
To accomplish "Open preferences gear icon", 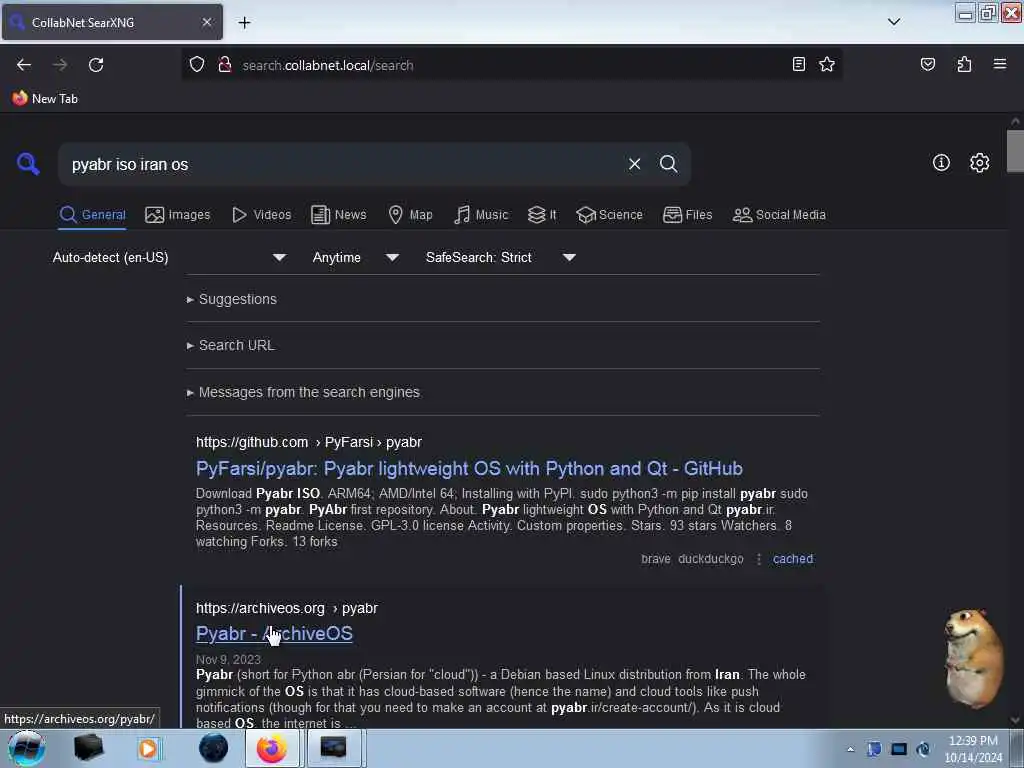I will pos(979,163).
